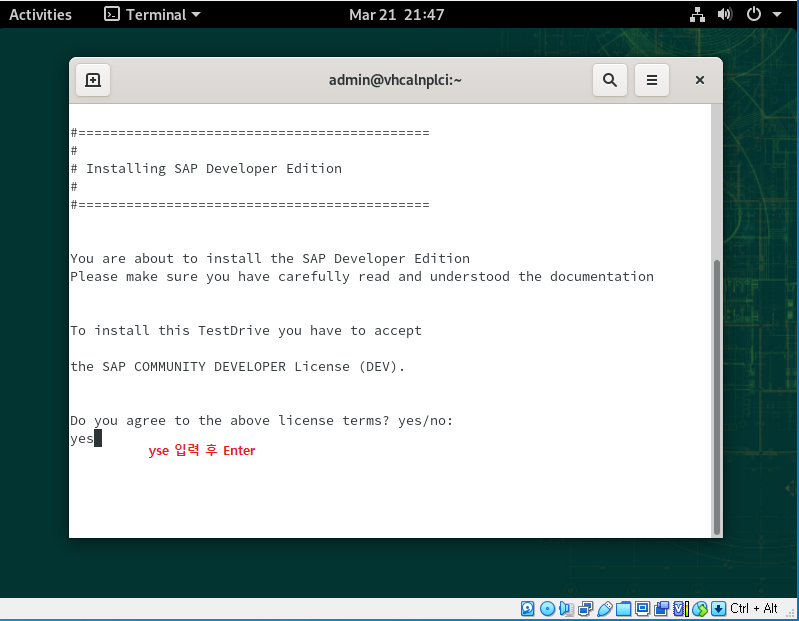This screenshot has width=799, height=621.
Task: Click the VirtualBox USB indicator
Action: [x=604, y=608]
